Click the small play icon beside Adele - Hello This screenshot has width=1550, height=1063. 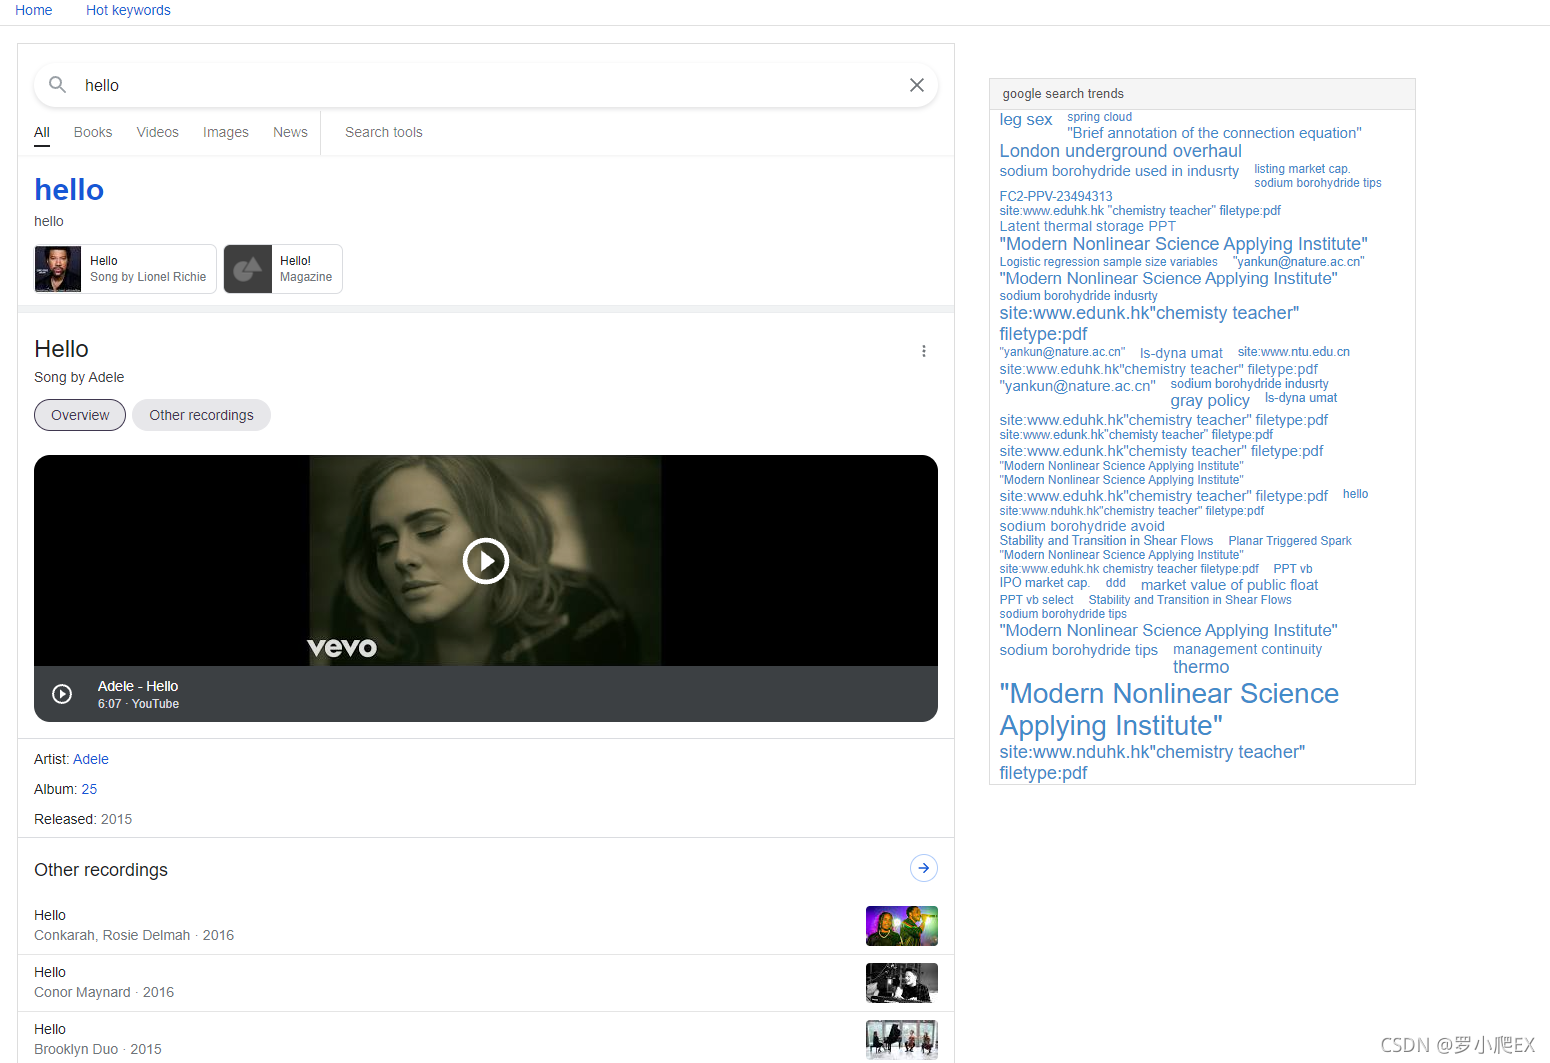point(62,694)
